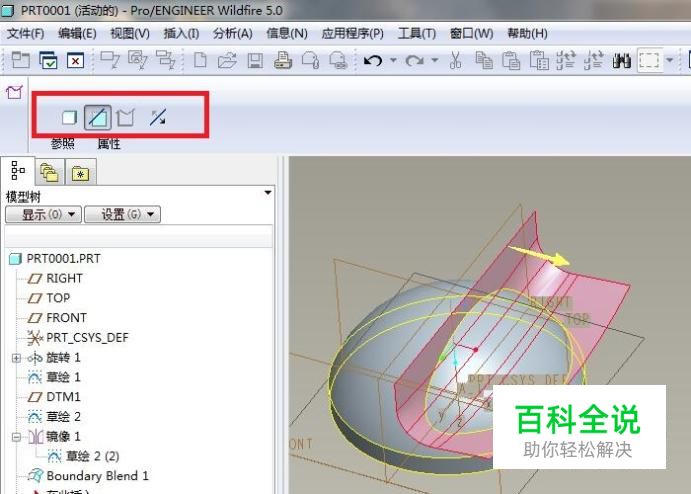Open the 模型树 panel dropdown arrow

[267, 193]
